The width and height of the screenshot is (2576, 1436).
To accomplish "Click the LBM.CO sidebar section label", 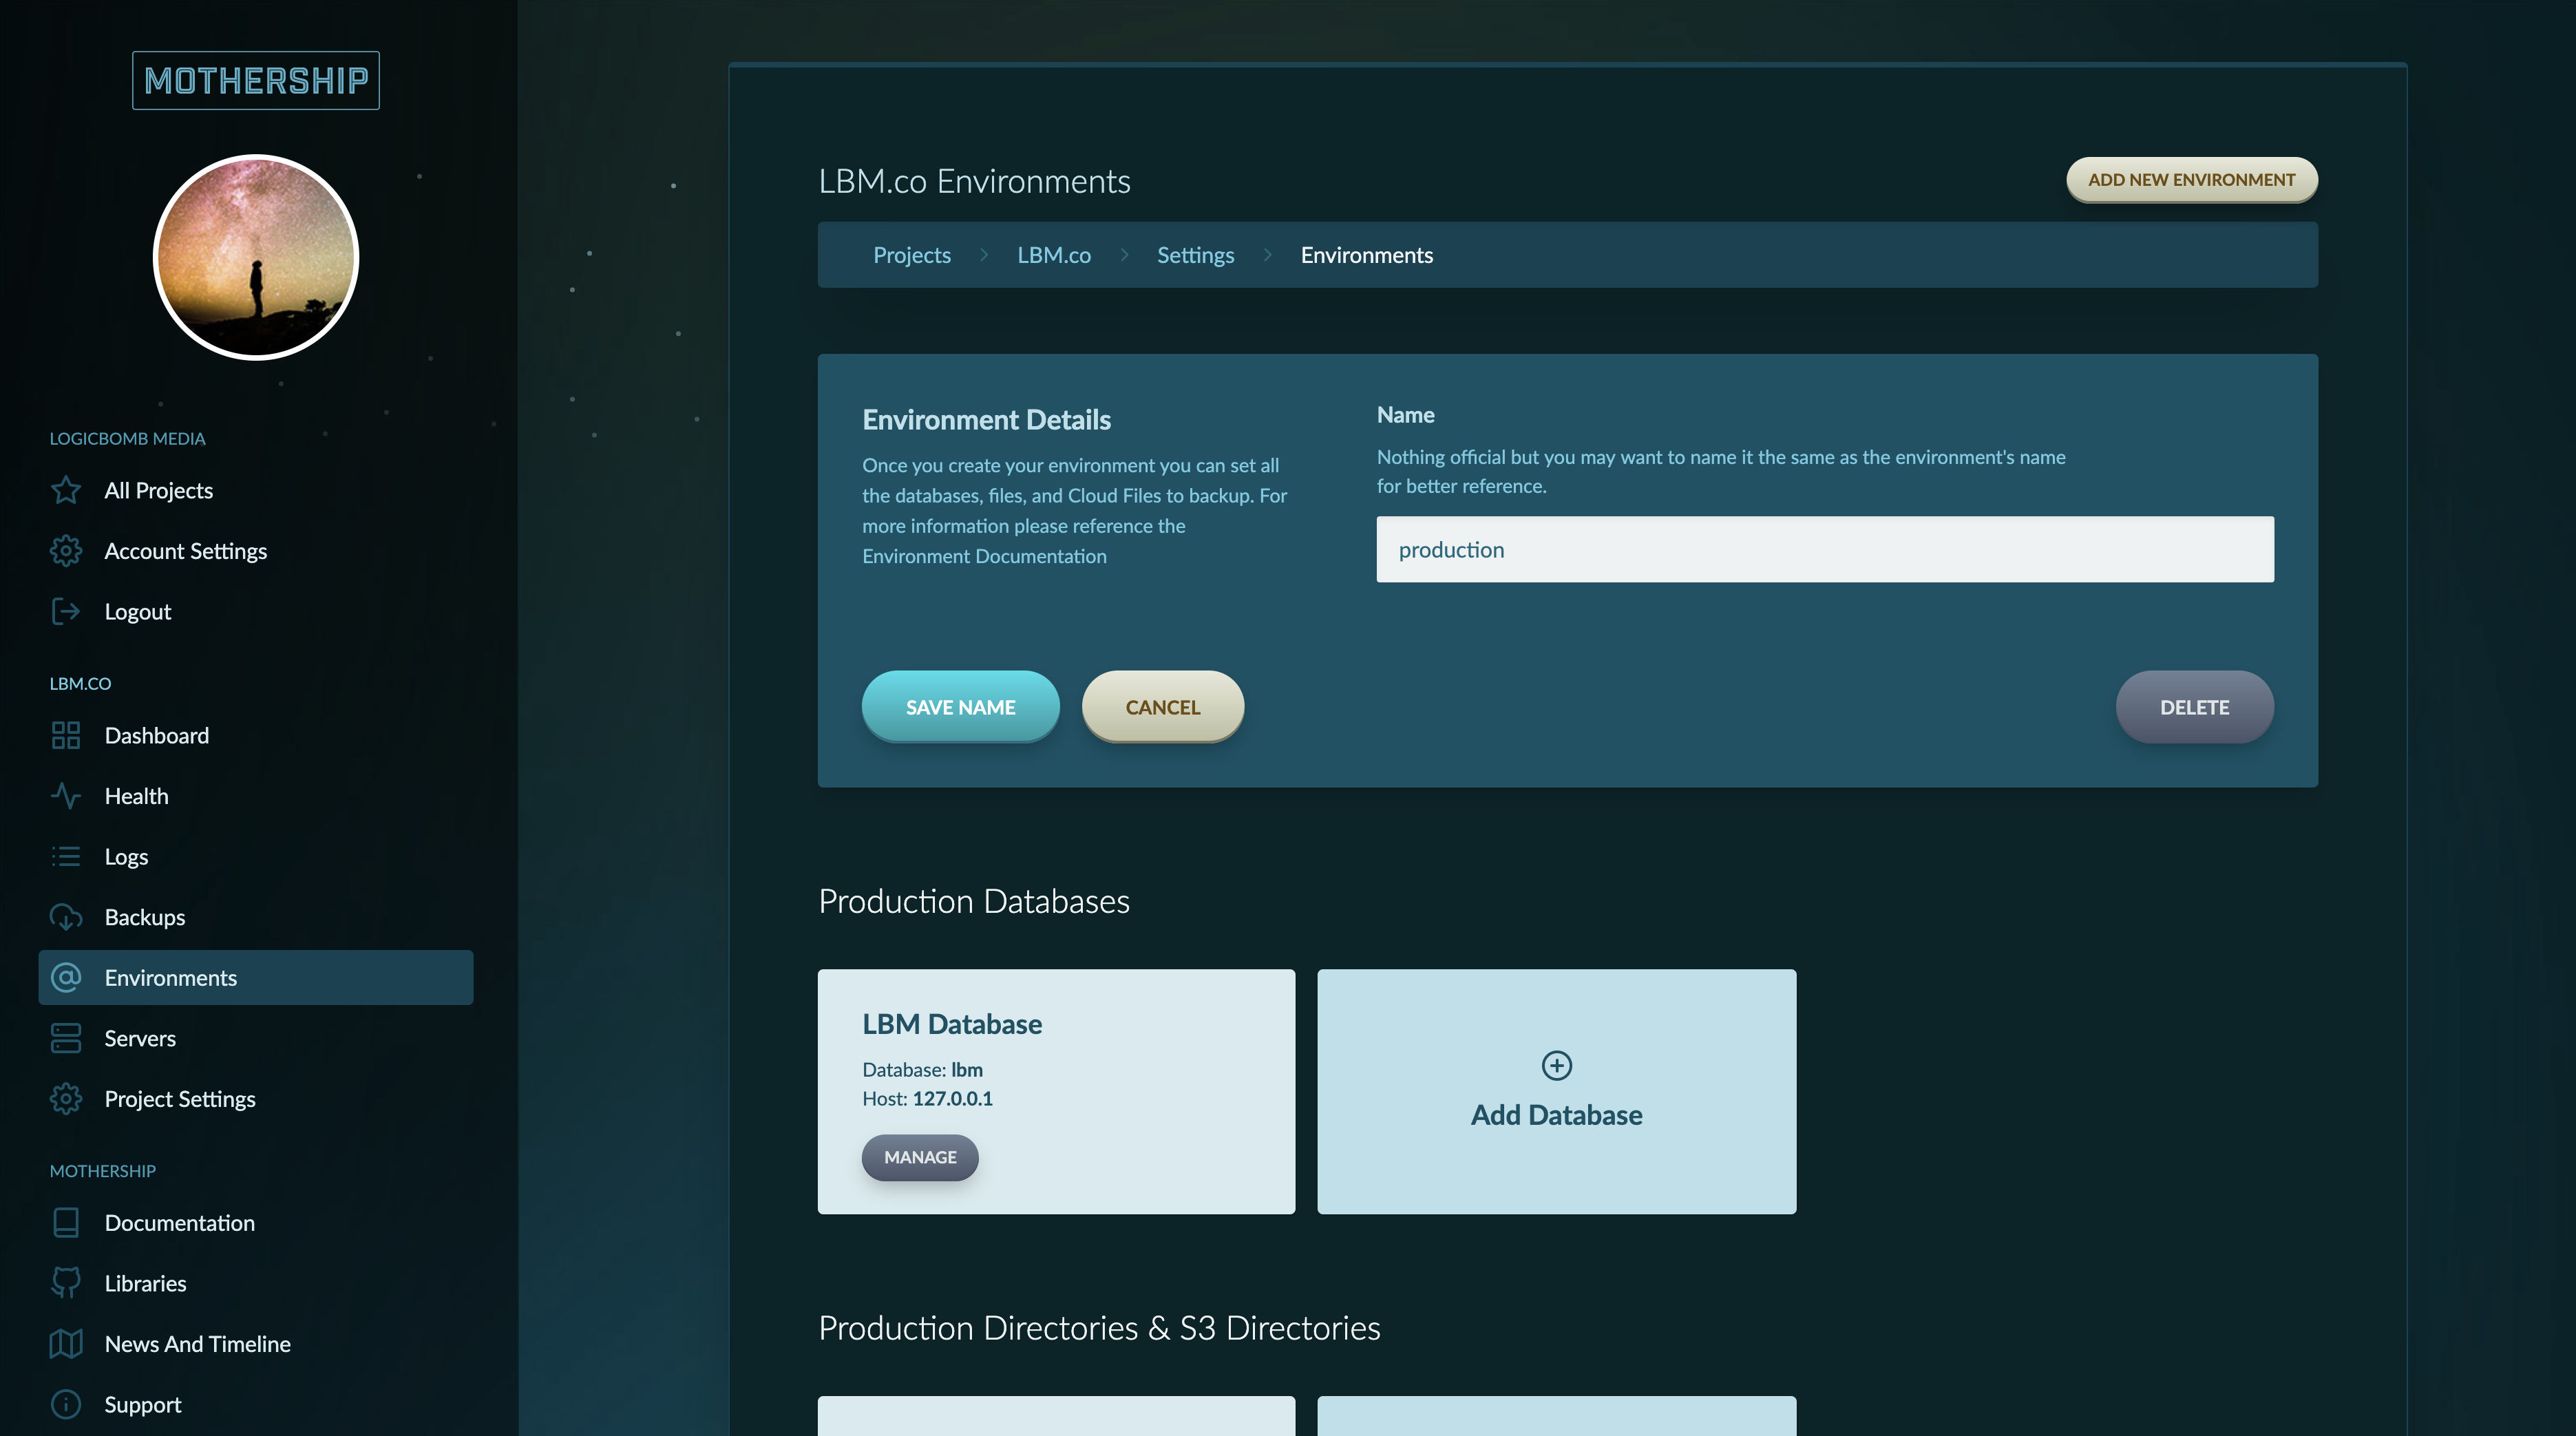I will coord(80,683).
